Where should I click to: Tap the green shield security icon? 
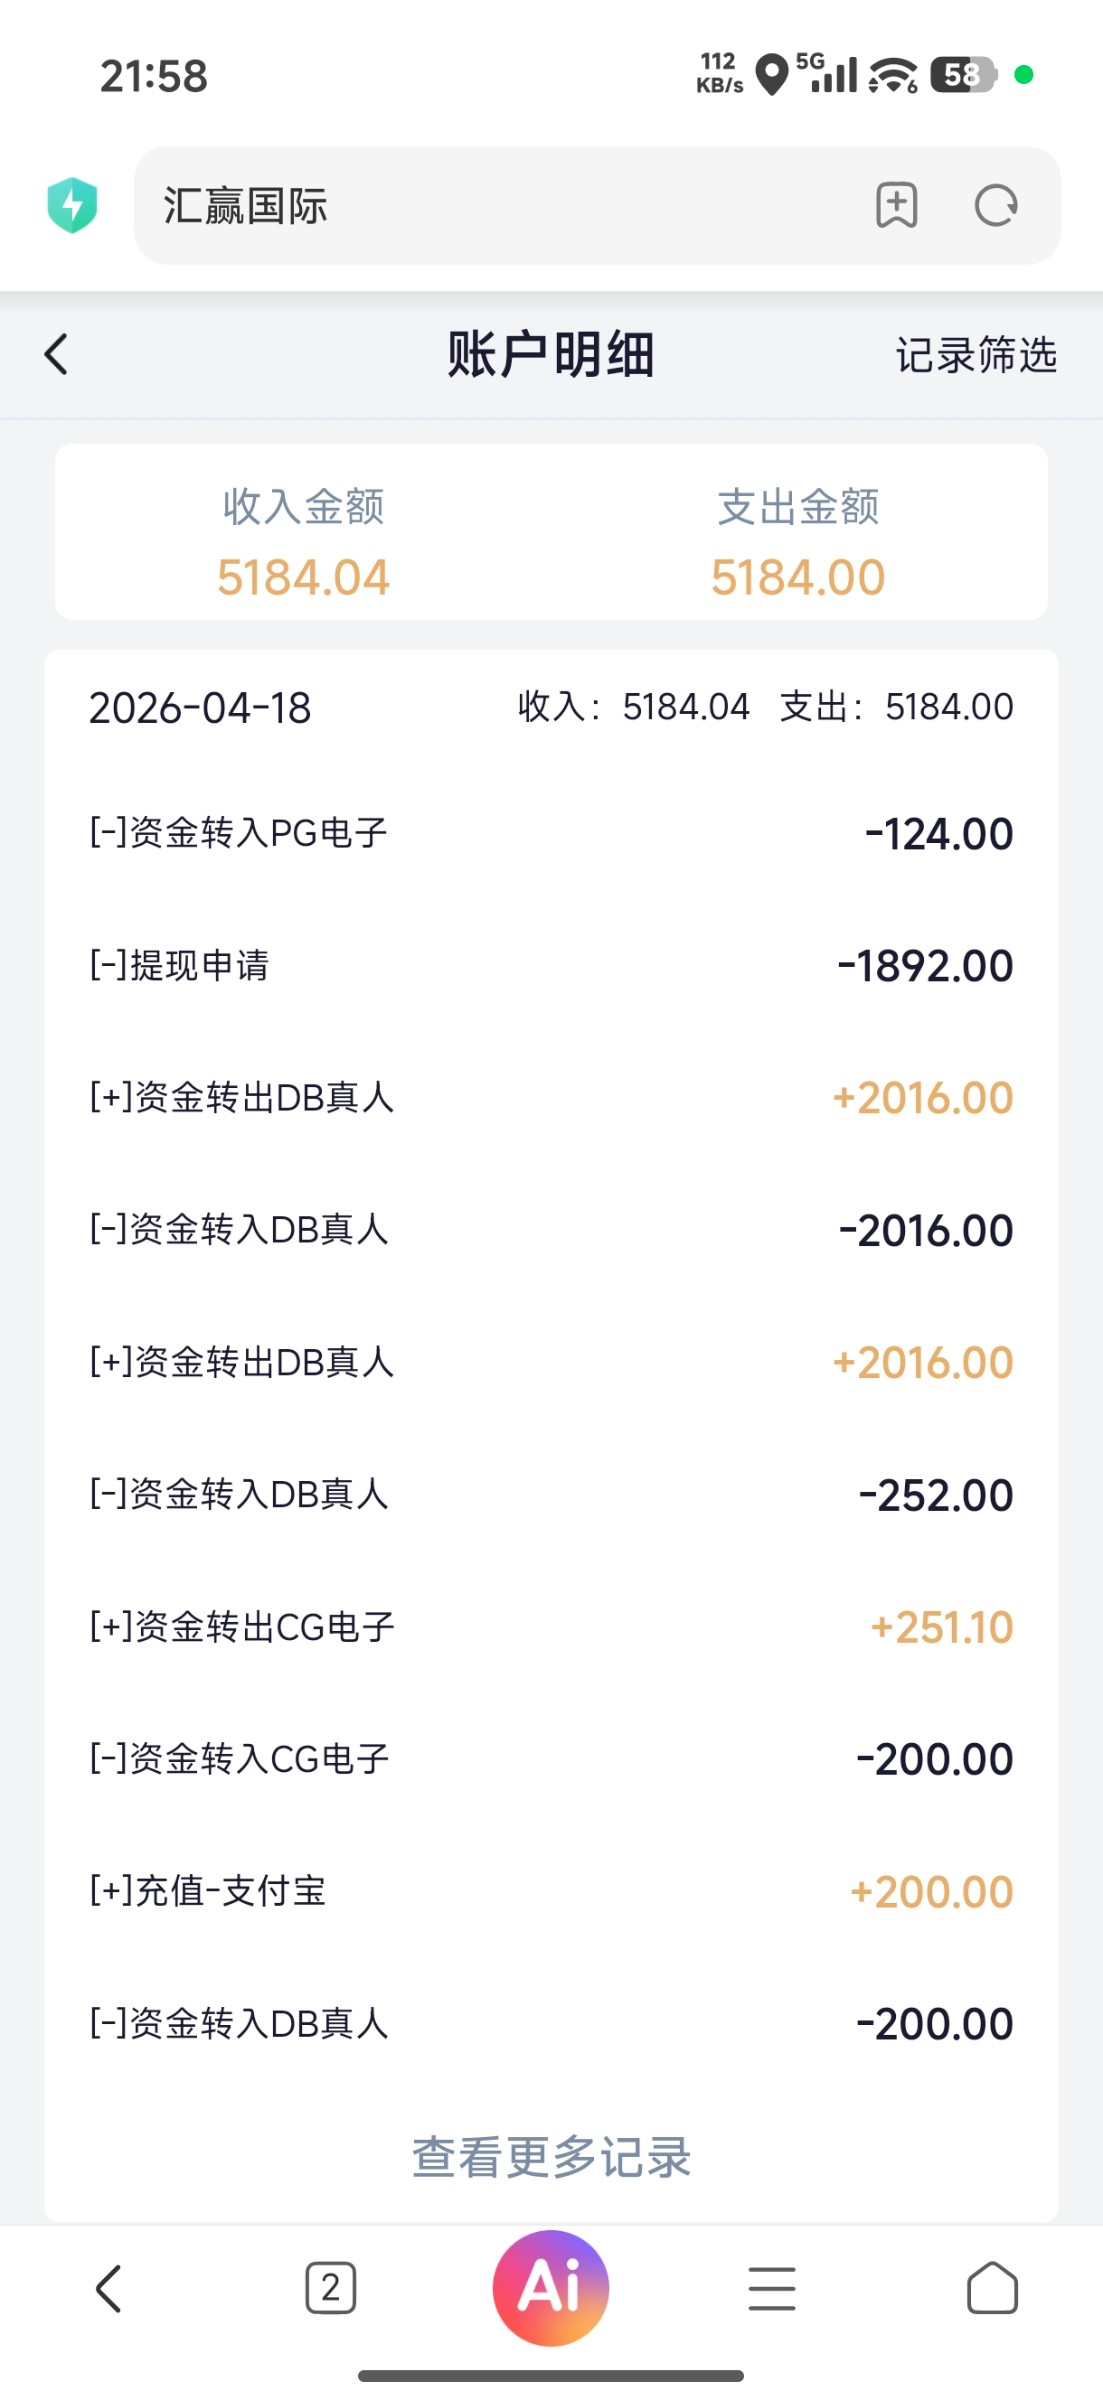[x=72, y=205]
